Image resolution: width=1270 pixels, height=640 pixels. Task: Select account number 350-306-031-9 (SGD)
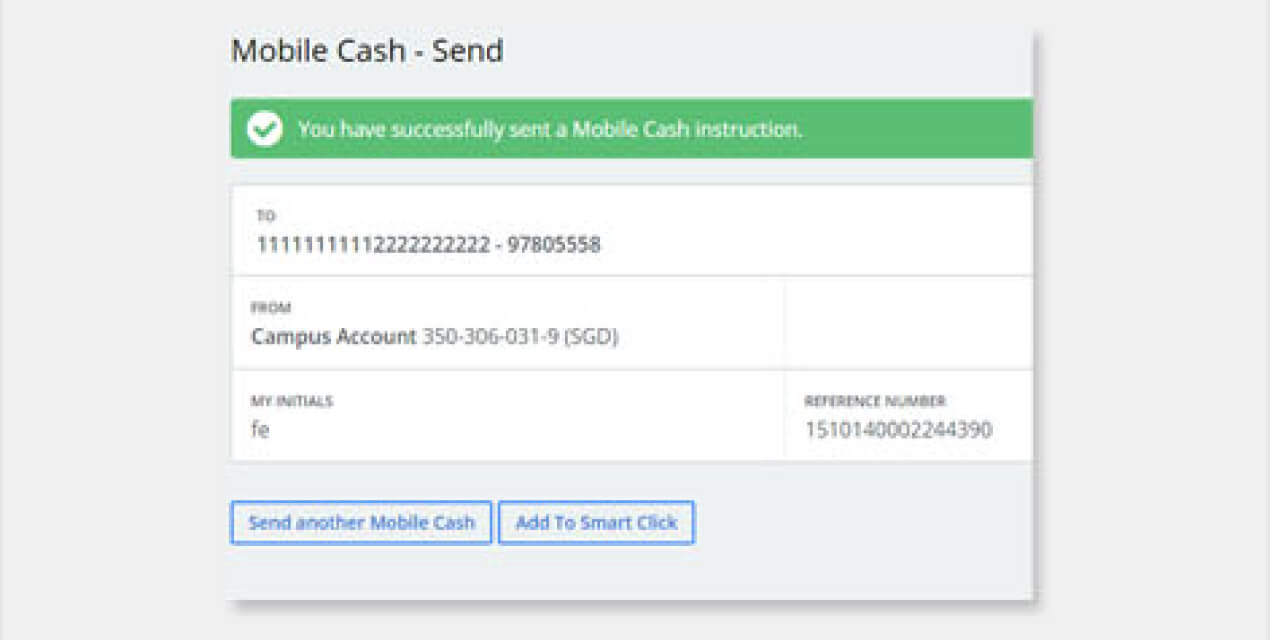[520, 337]
